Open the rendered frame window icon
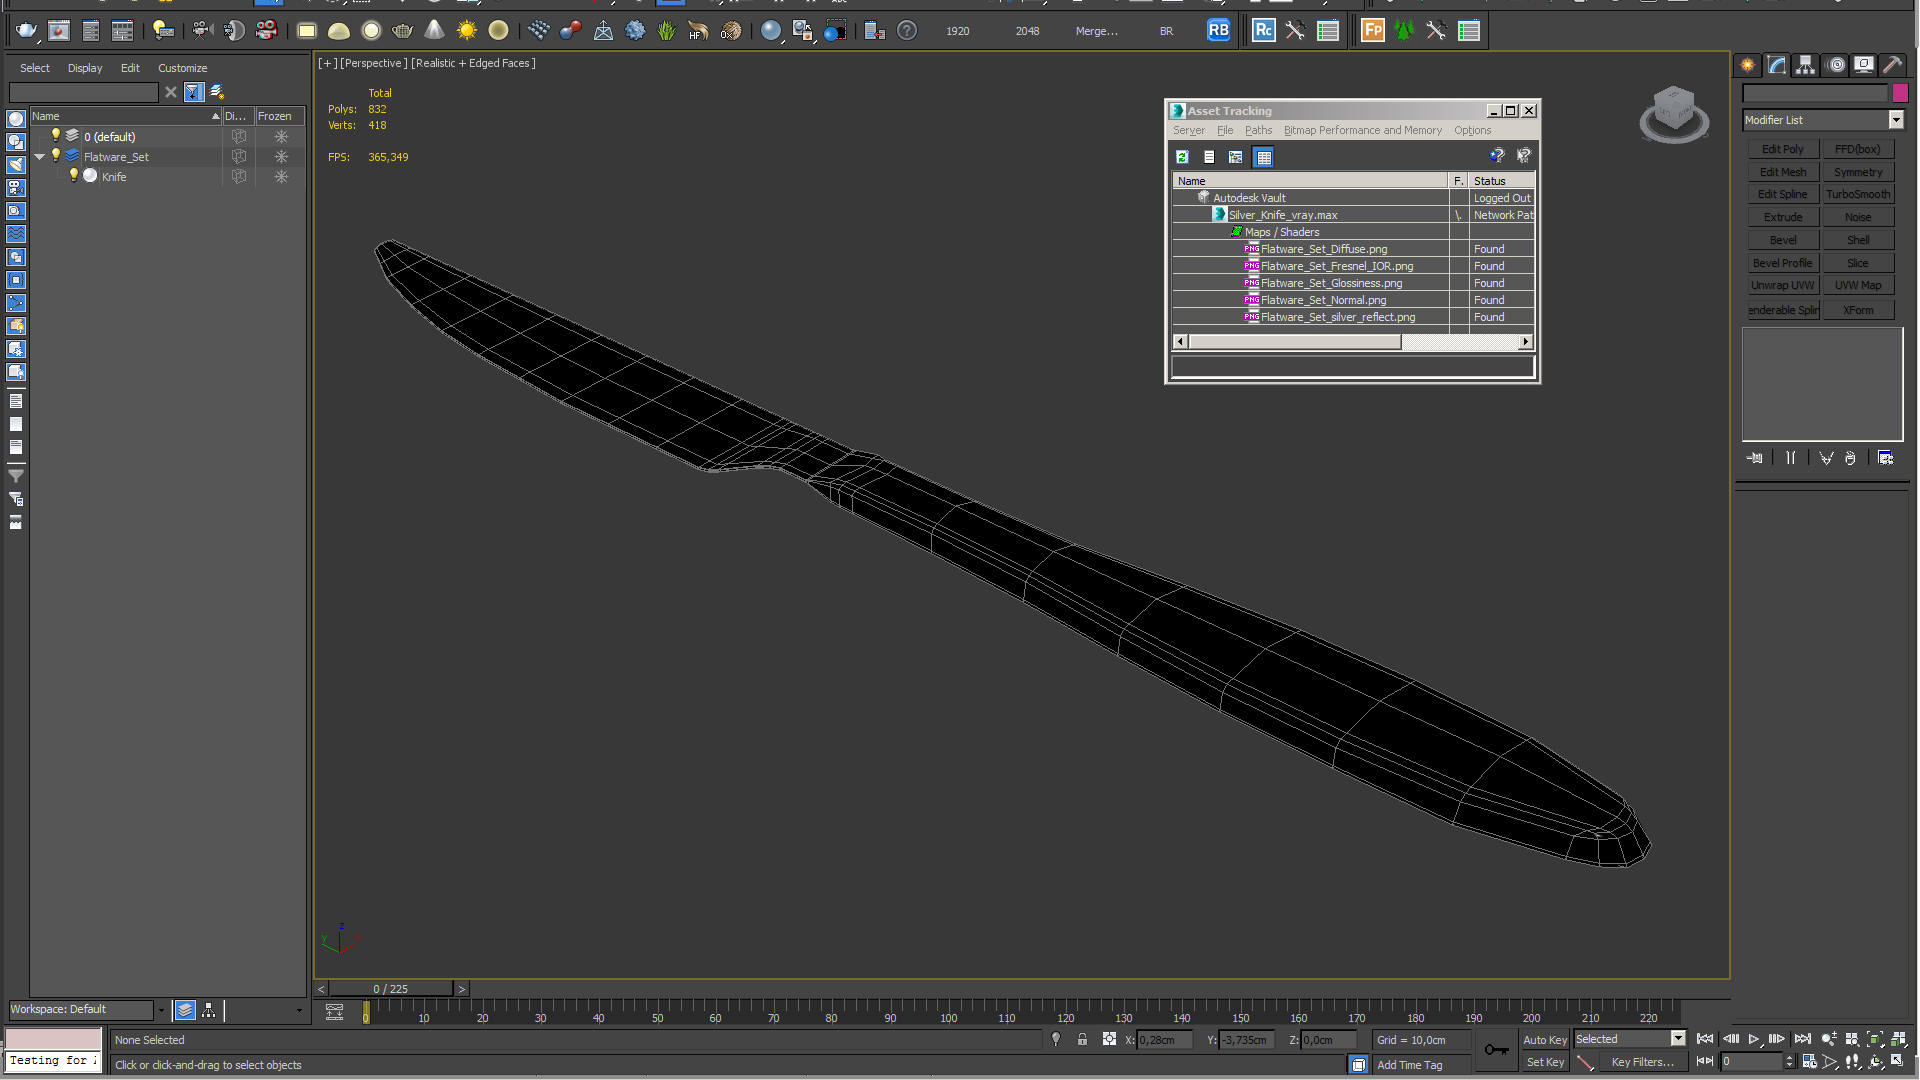1920x1080 pixels. [59, 31]
